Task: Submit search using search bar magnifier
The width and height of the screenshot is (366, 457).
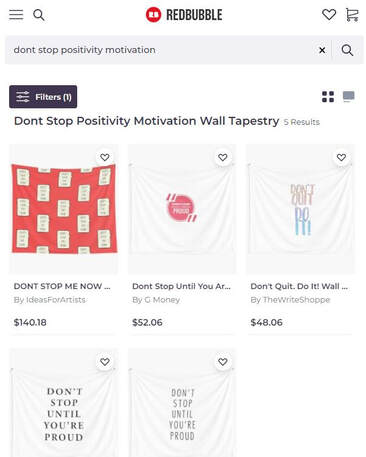Action: click(x=347, y=50)
